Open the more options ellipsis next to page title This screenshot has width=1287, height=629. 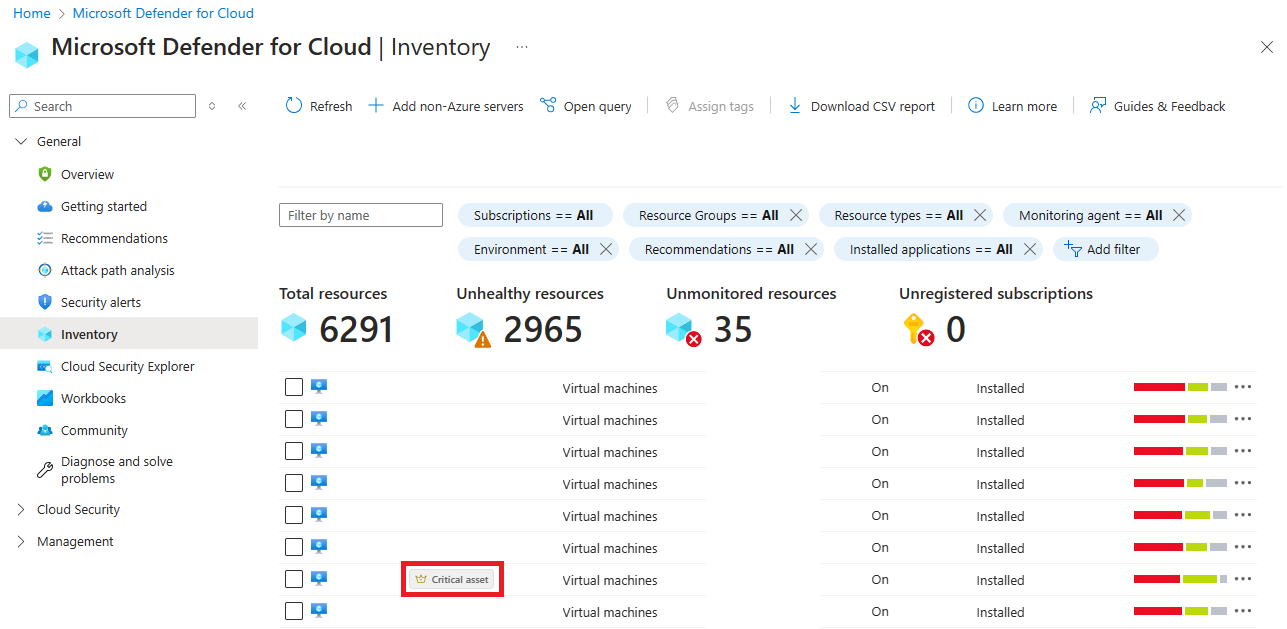tap(522, 47)
